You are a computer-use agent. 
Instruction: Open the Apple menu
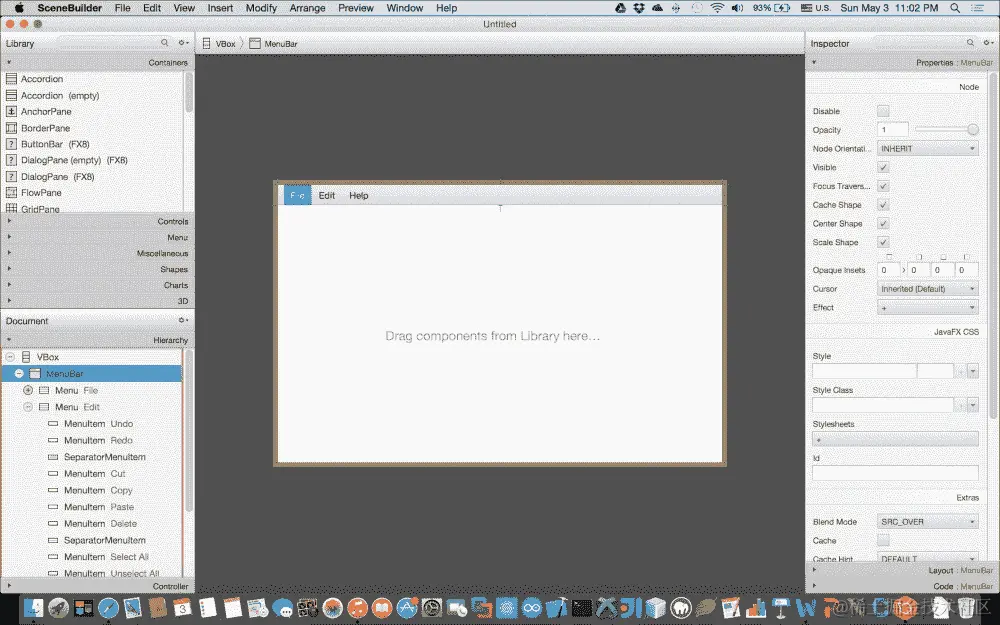tap(18, 8)
